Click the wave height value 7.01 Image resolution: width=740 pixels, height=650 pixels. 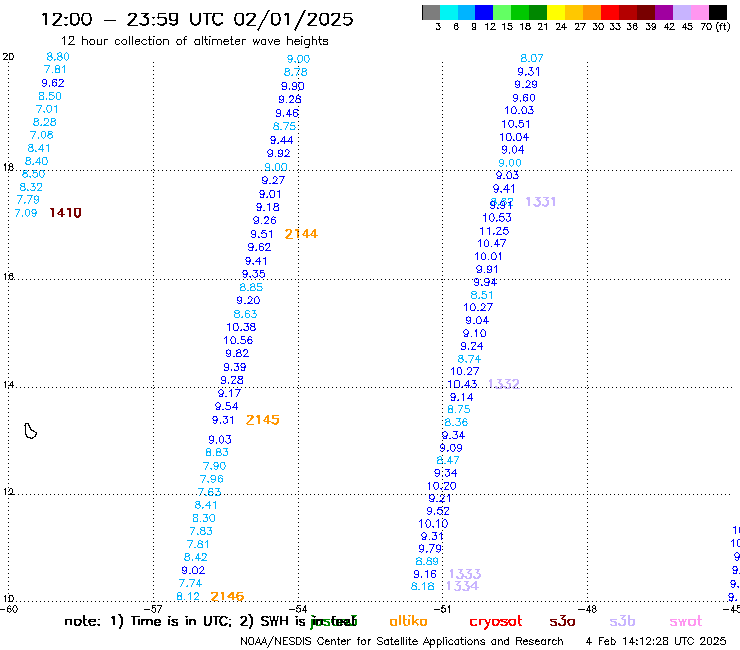coord(47,109)
